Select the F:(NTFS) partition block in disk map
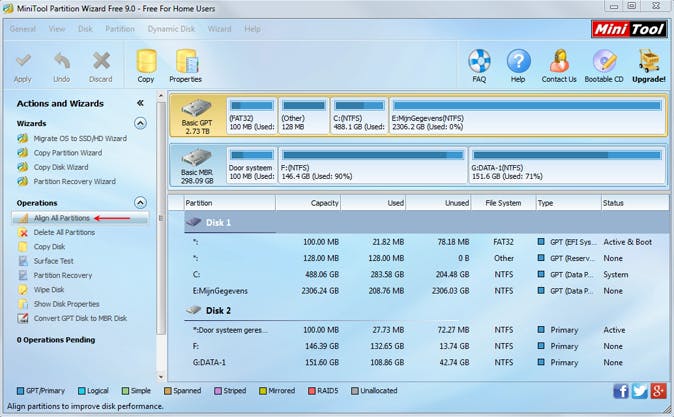The image size is (674, 417). 373,165
